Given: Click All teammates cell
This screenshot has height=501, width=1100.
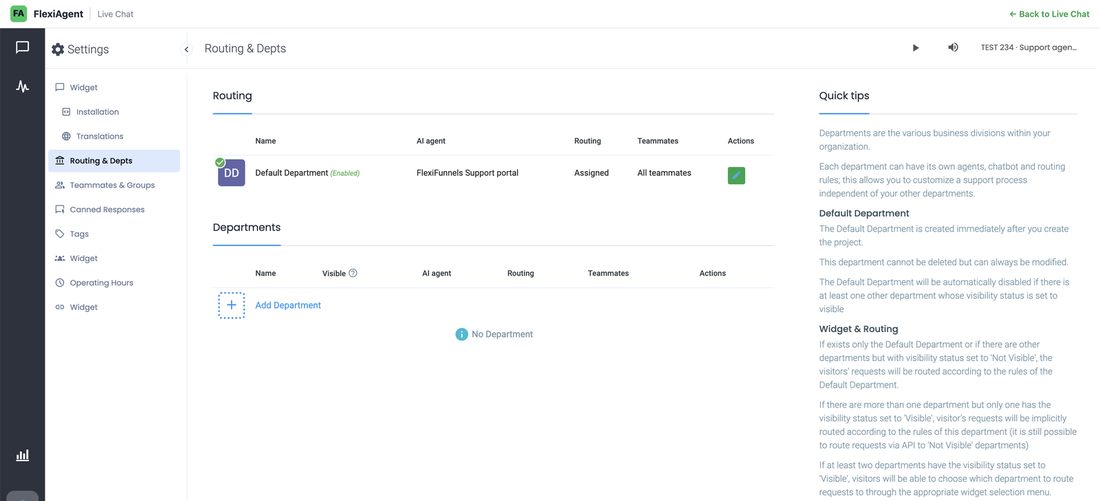Looking at the screenshot, I should (664, 173).
